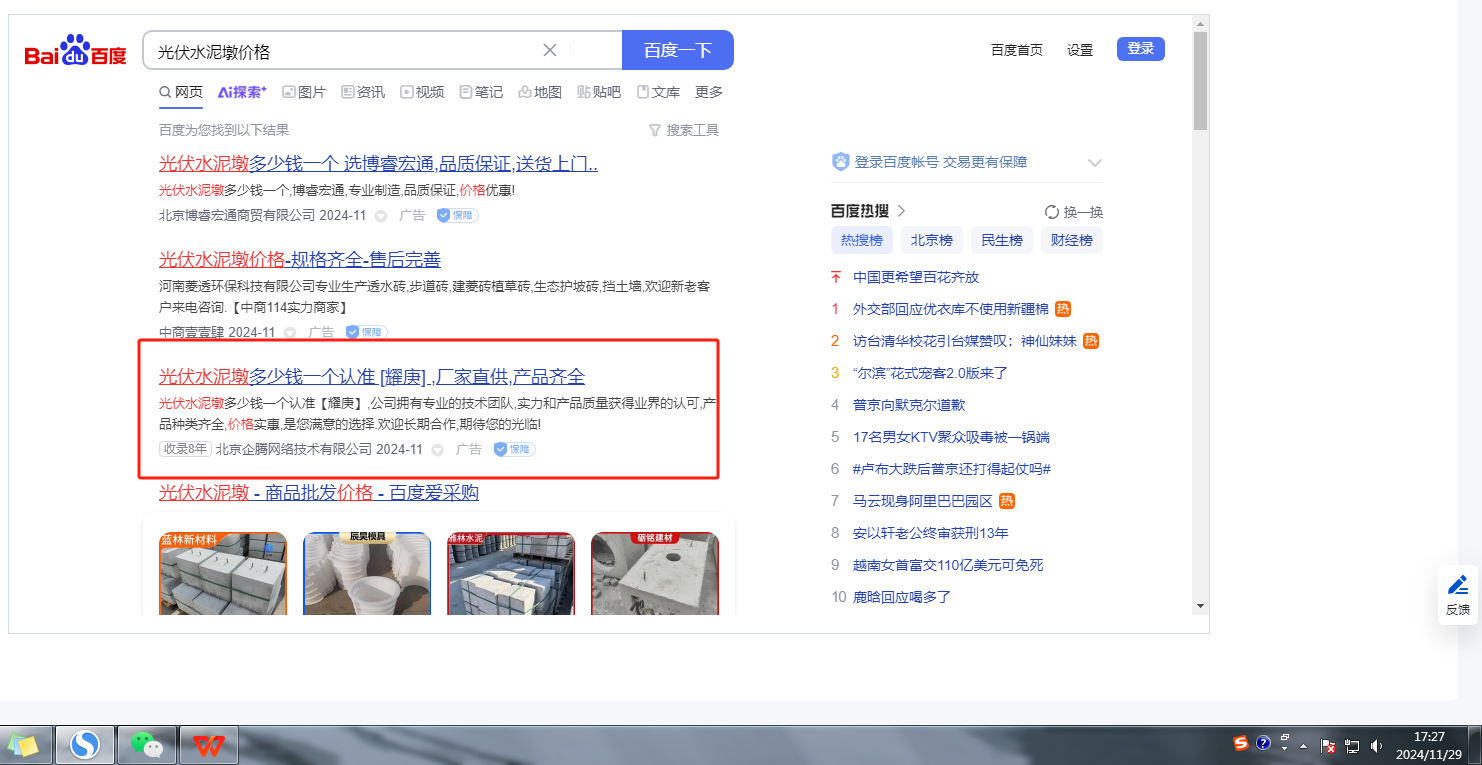Open hot topic 普京向默克尔道歉
This screenshot has height=765, width=1482.
click(x=909, y=405)
